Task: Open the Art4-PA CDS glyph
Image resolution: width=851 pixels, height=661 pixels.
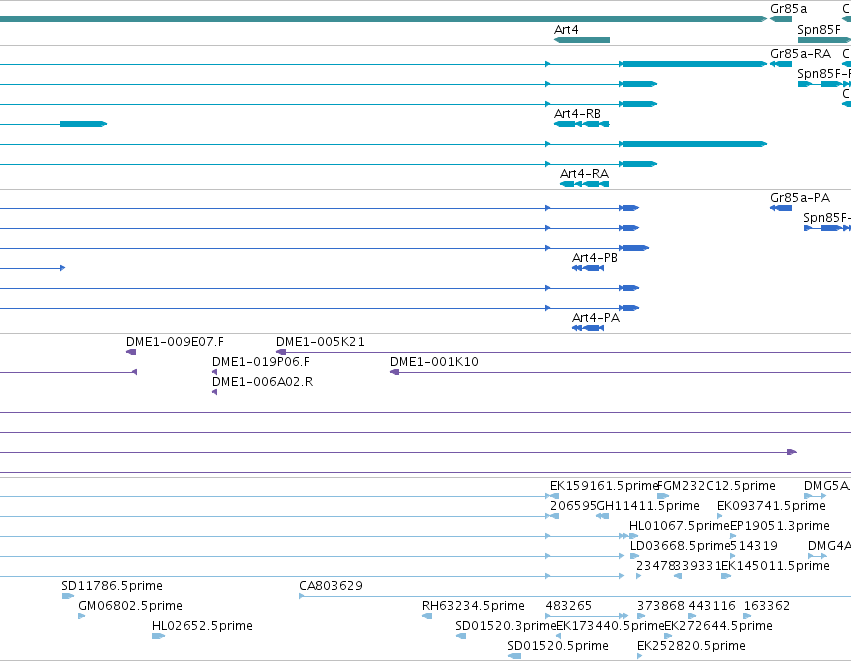Action: point(588,328)
